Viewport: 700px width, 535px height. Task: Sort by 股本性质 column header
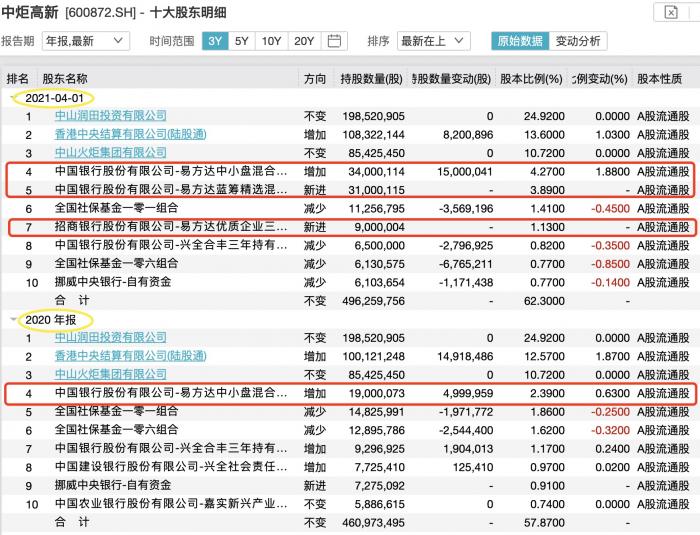pyautogui.click(x=659, y=79)
